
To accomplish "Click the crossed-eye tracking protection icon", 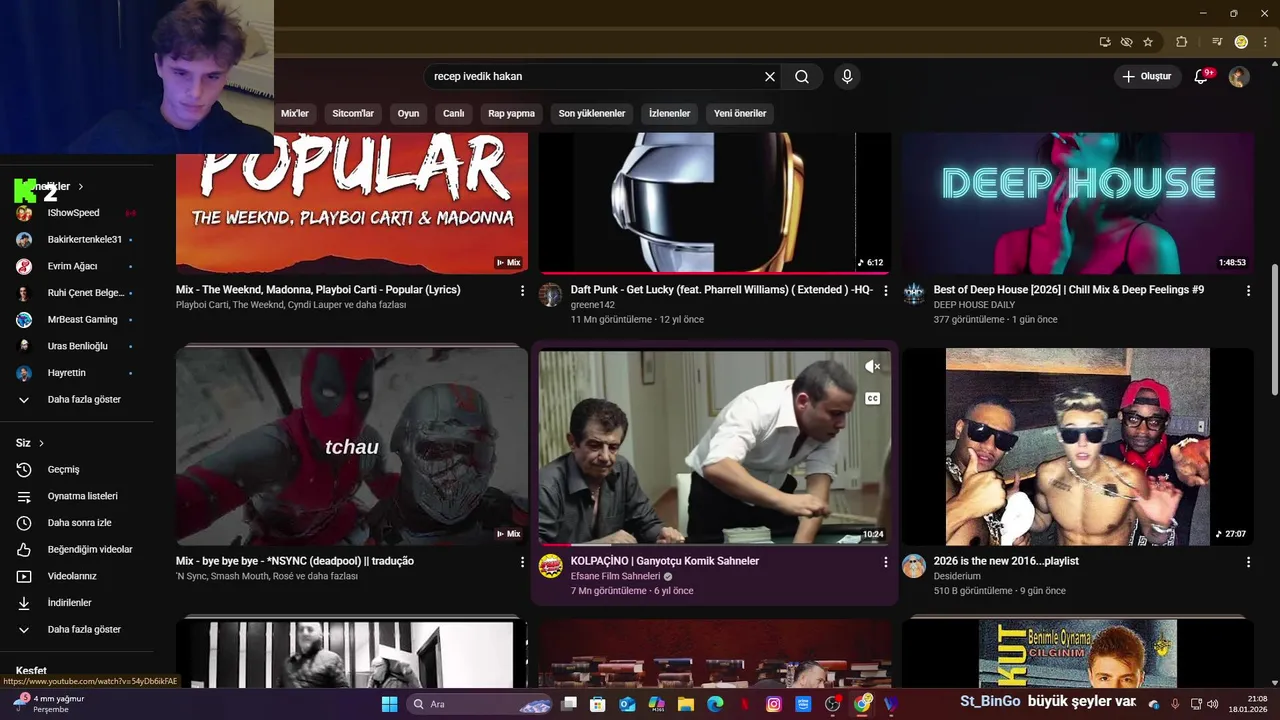I will point(1127,42).
